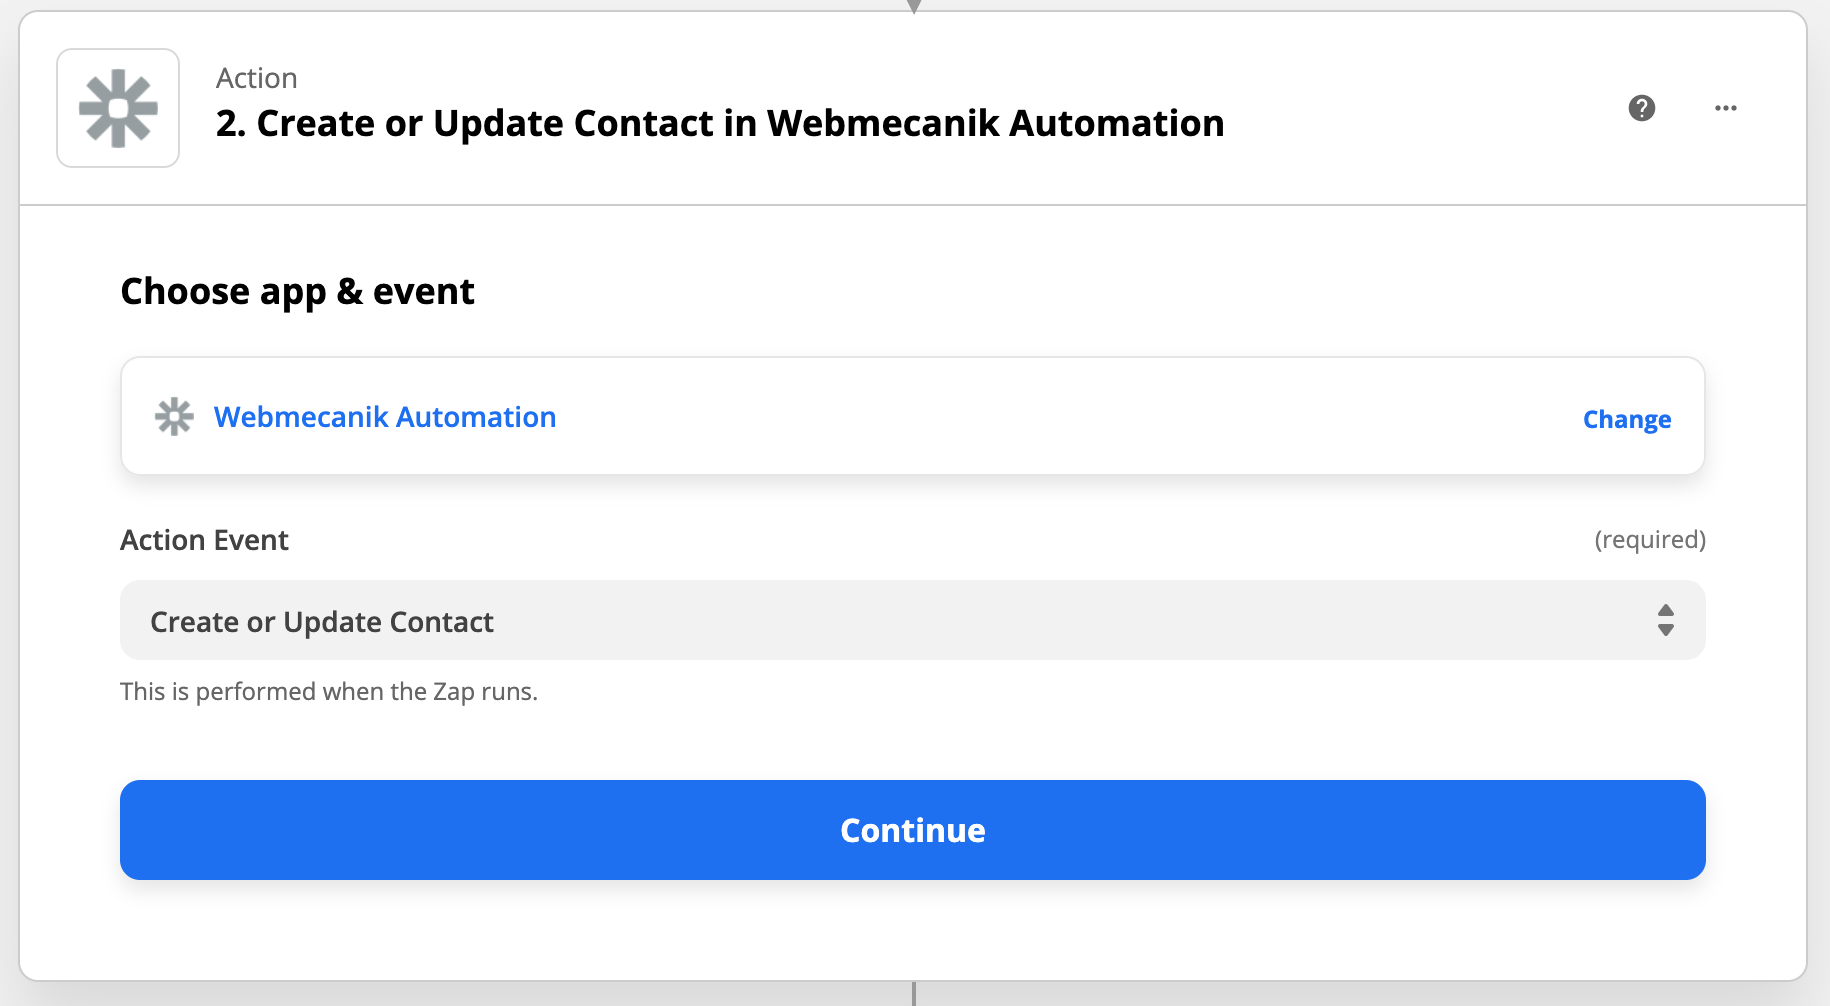1830x1006 pixels.
Task: Open the help question mark icon
Action: (x=1642, y=108)
